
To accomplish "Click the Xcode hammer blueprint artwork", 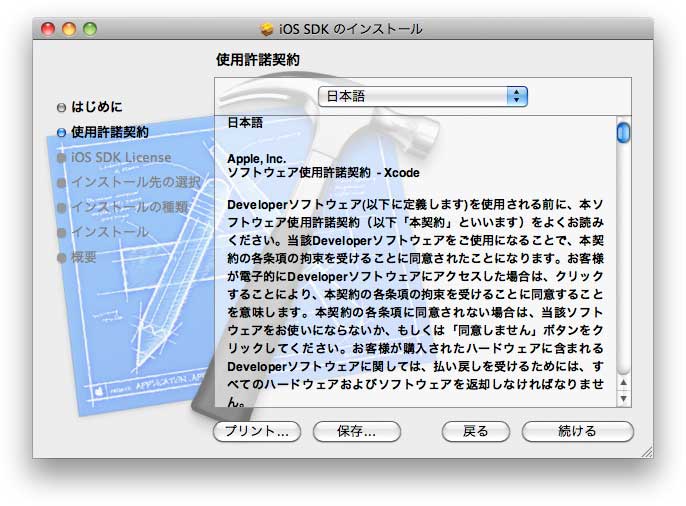I will pos(130,300).
